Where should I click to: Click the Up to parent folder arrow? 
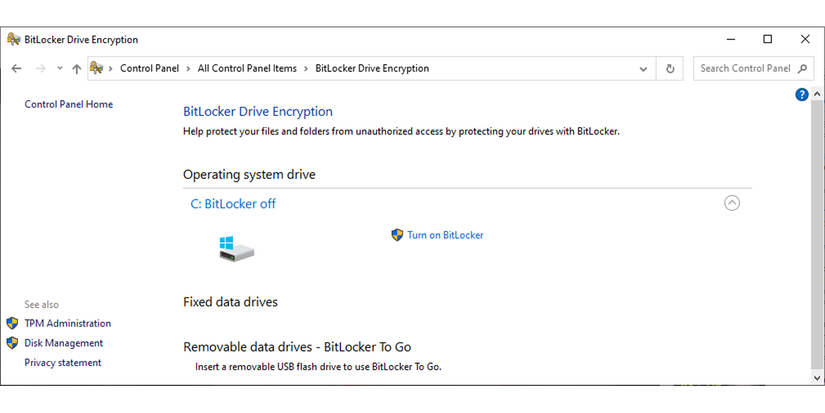tap(76, 69)
